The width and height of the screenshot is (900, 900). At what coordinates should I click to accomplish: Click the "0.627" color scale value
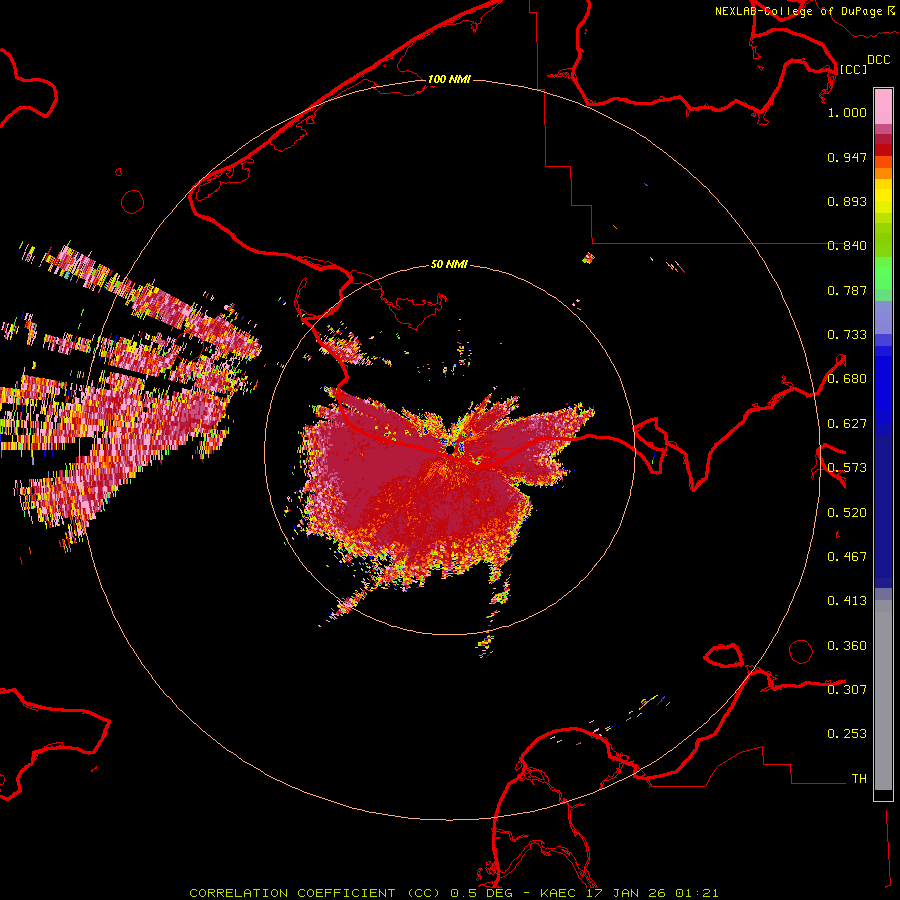click(x=847, y=424)
